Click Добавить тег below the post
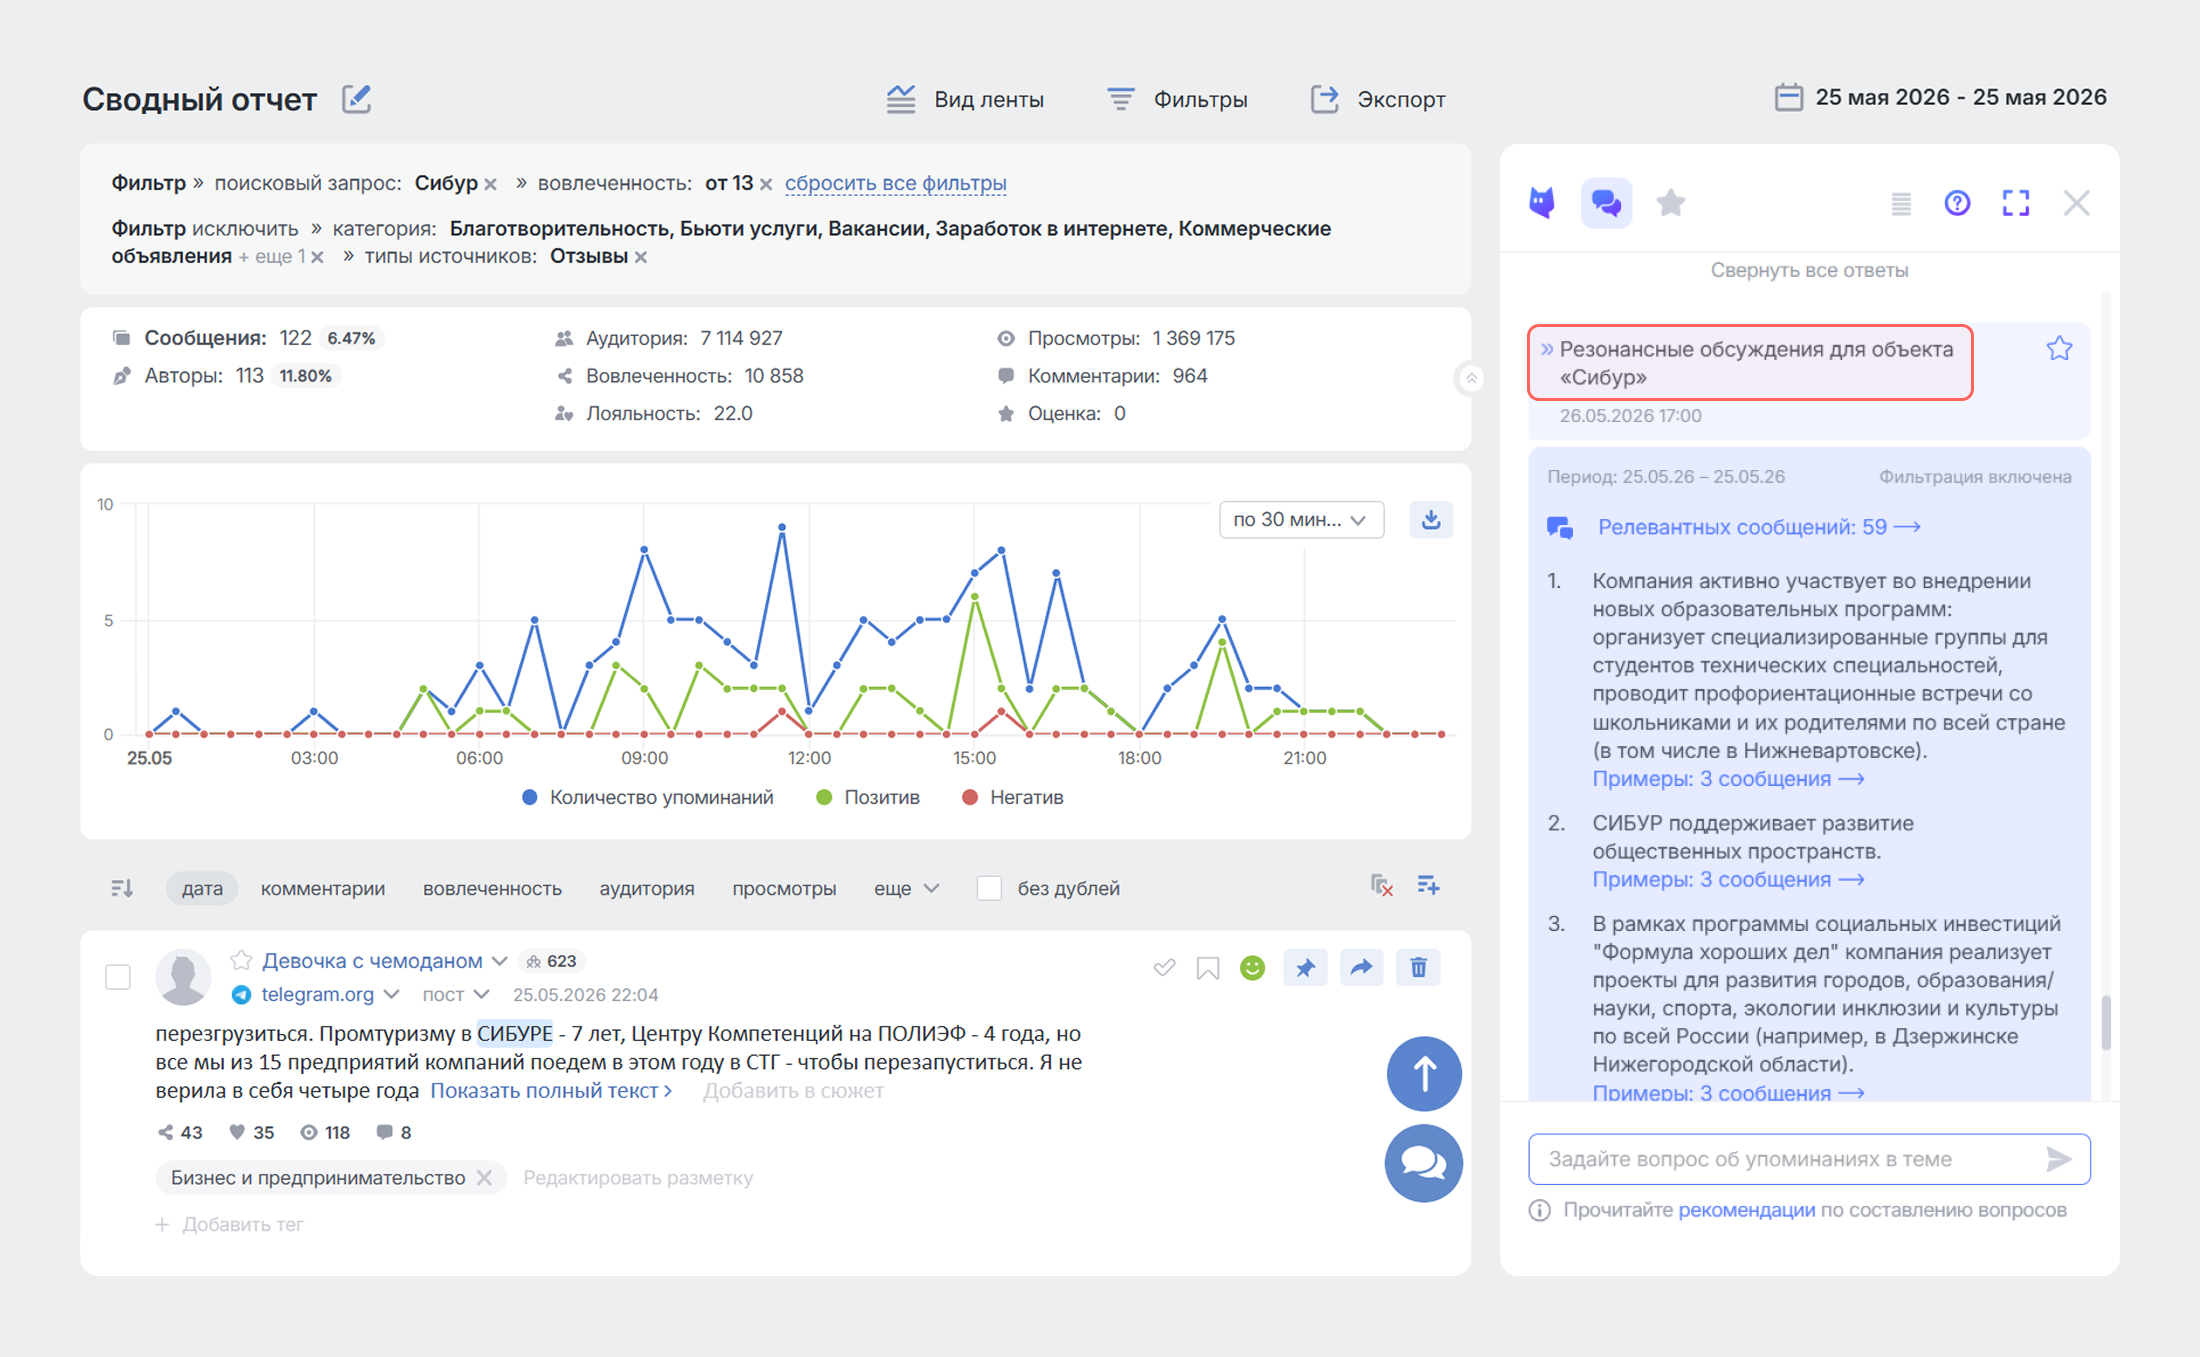The image size is (2200, 1357). 230,1225
